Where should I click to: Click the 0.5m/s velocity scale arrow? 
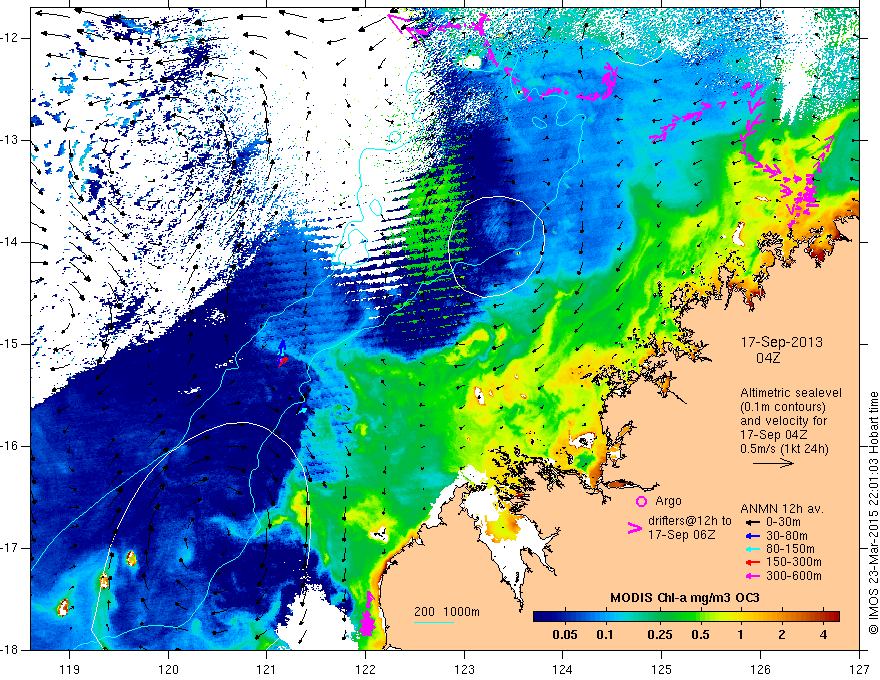click(x=773, y=463)
